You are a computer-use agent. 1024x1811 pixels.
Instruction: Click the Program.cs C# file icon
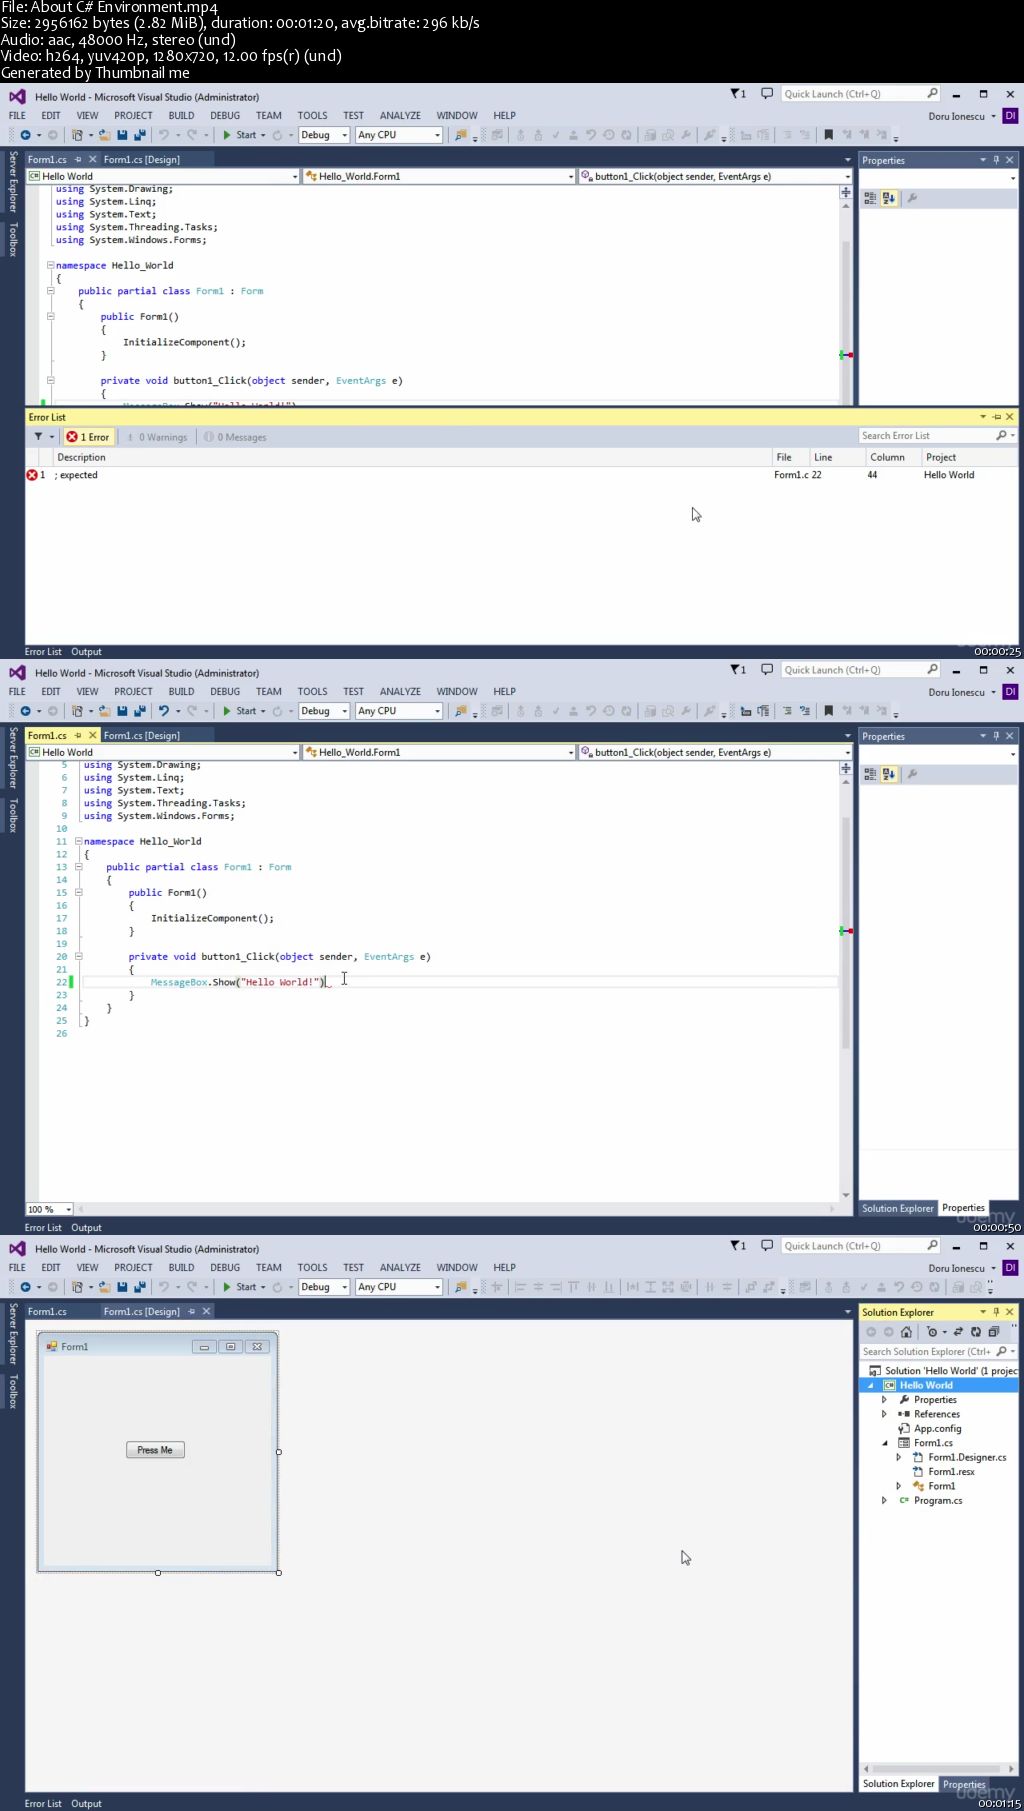pyautogui.click(x=904, y=1500)
